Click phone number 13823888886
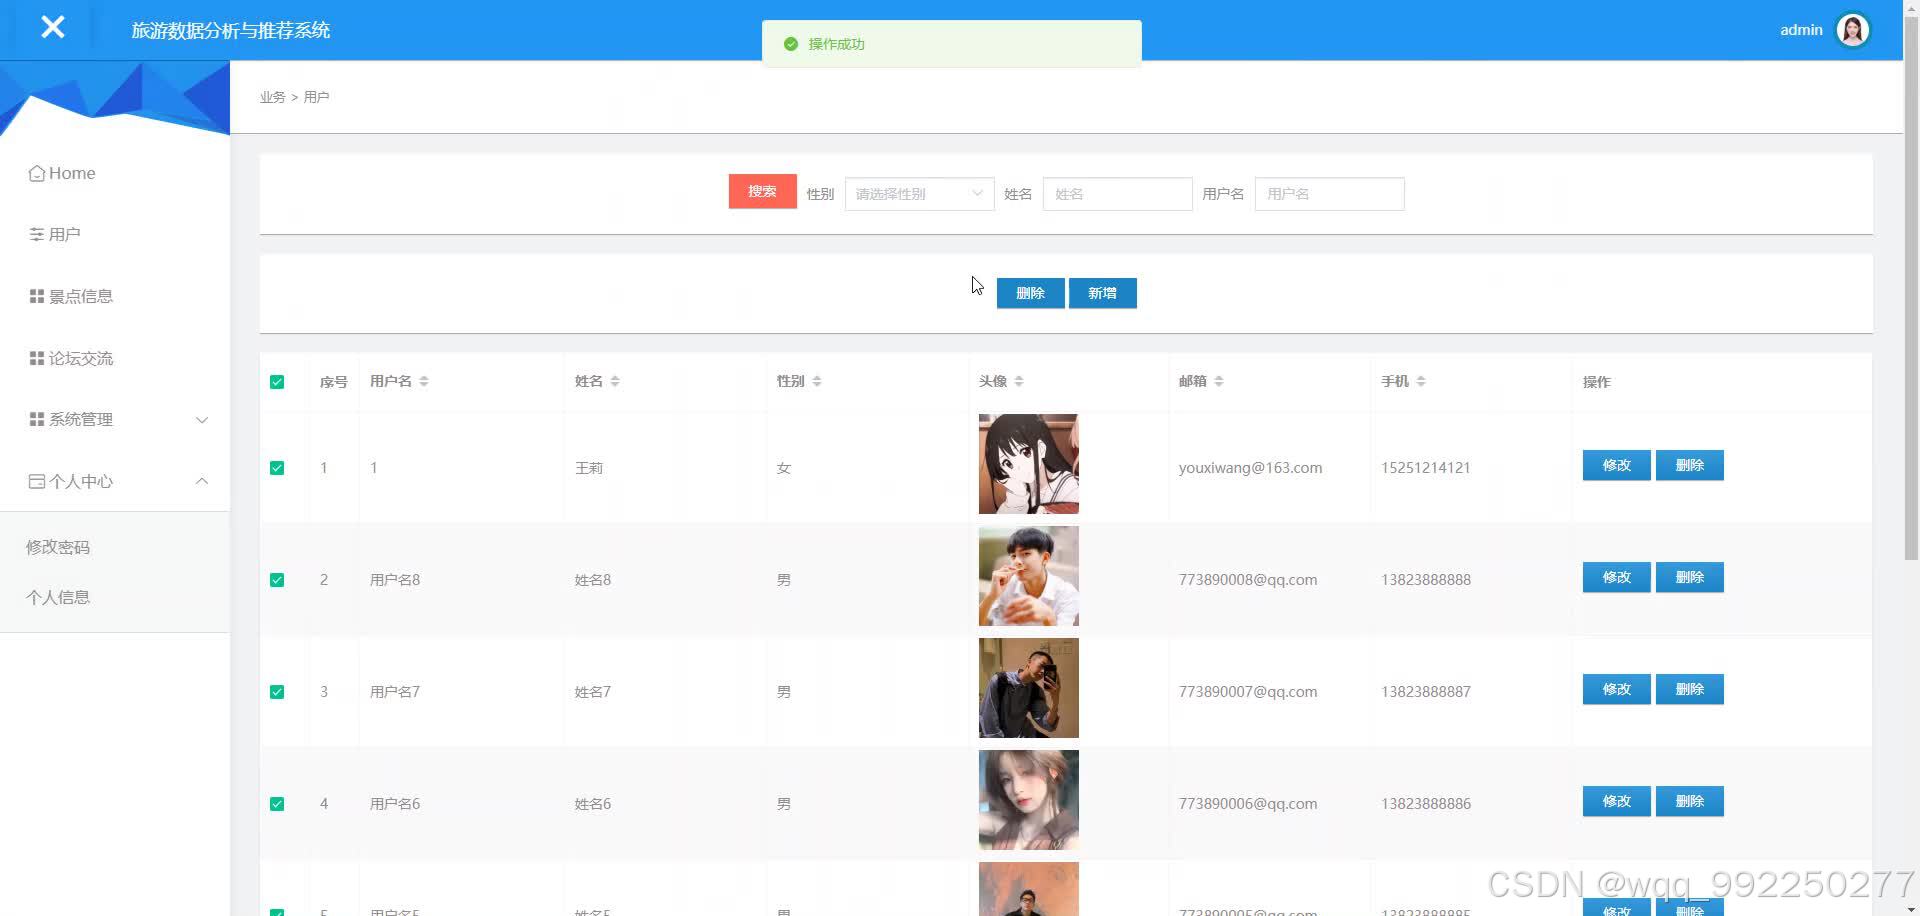This screenshot has height=916, width=1920. [x=1426, y=804]
